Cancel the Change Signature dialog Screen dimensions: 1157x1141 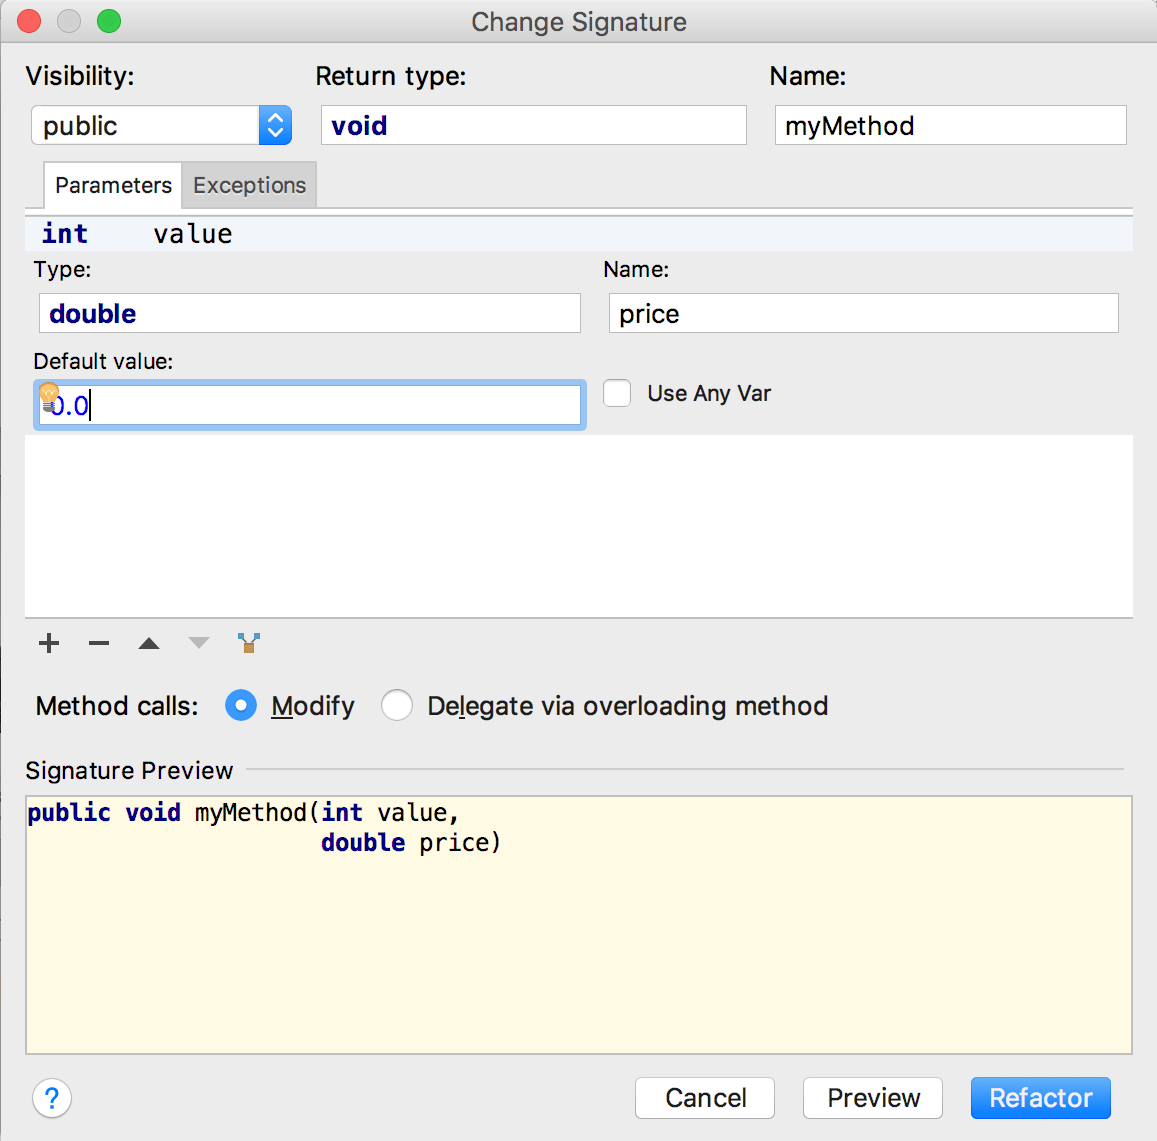click(x=704, y=1098)
